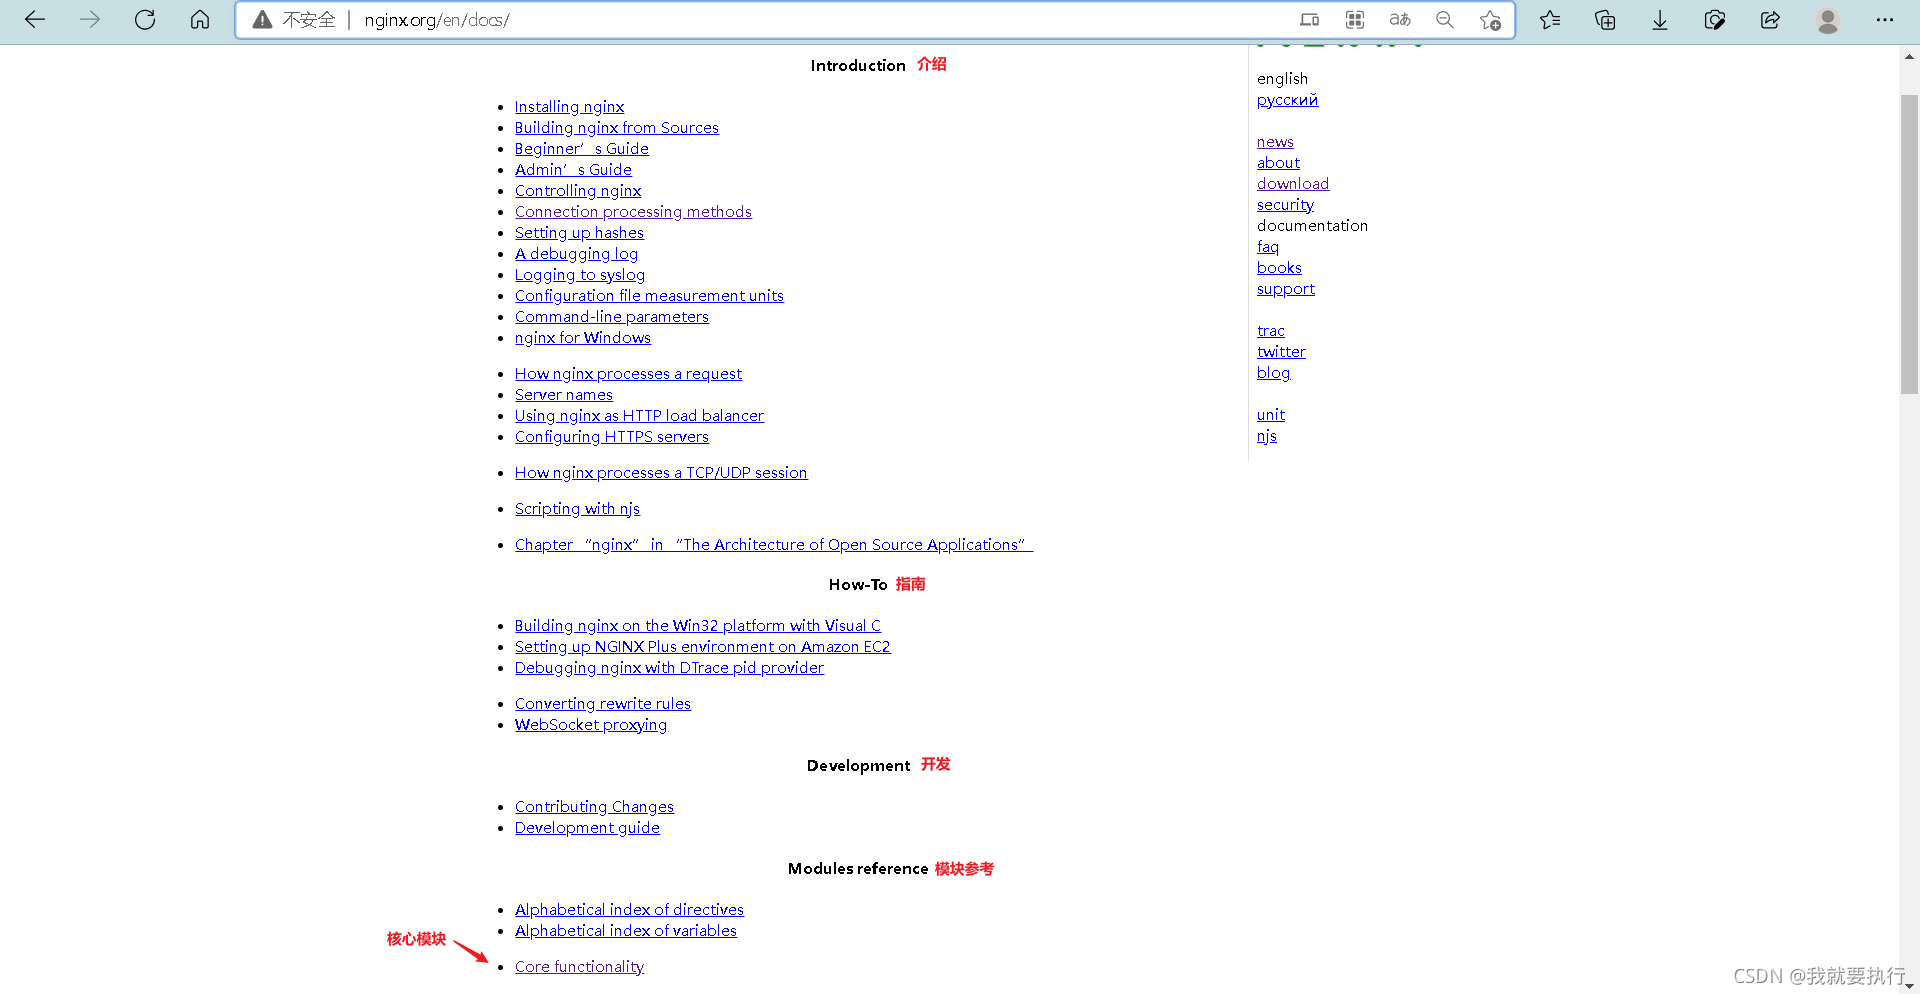
Task: Click the vertical scrollbar thumb
Action: click(1909, 245)
